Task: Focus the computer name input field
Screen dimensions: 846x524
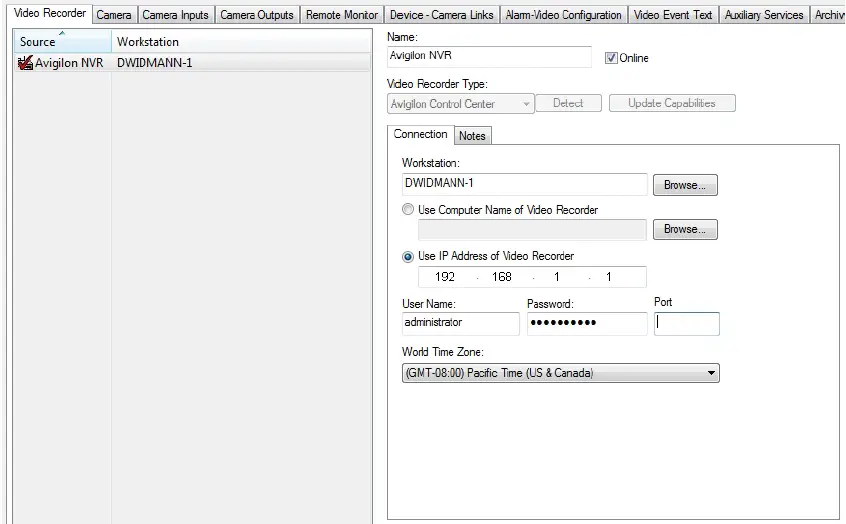Action: (532, 229)
